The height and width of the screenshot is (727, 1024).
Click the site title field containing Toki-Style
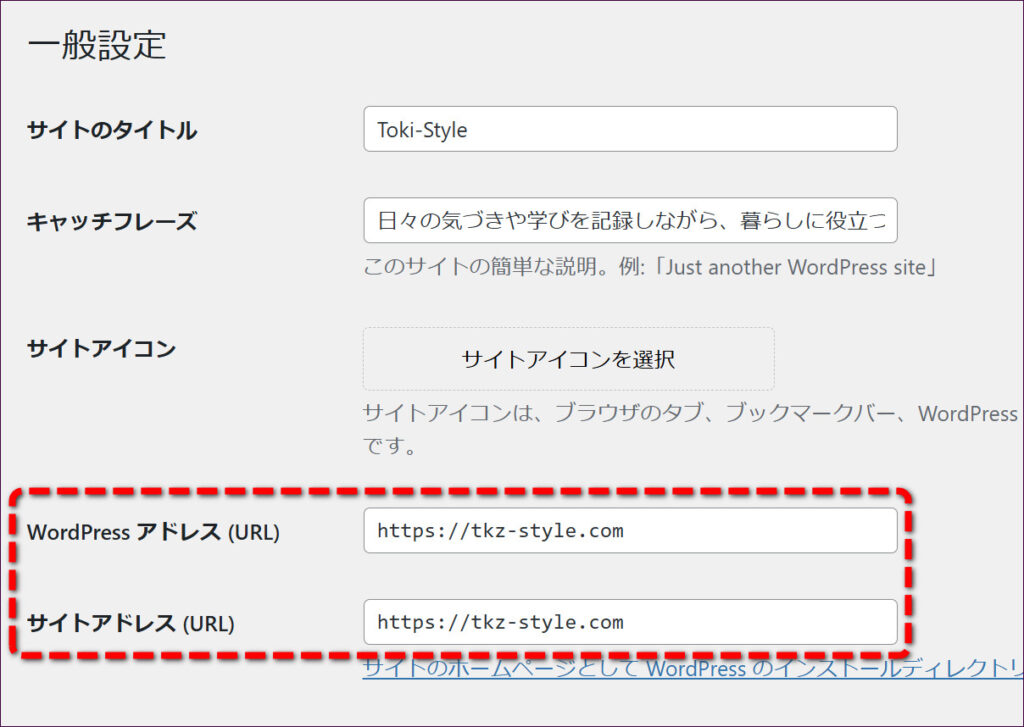click(630, 130)
